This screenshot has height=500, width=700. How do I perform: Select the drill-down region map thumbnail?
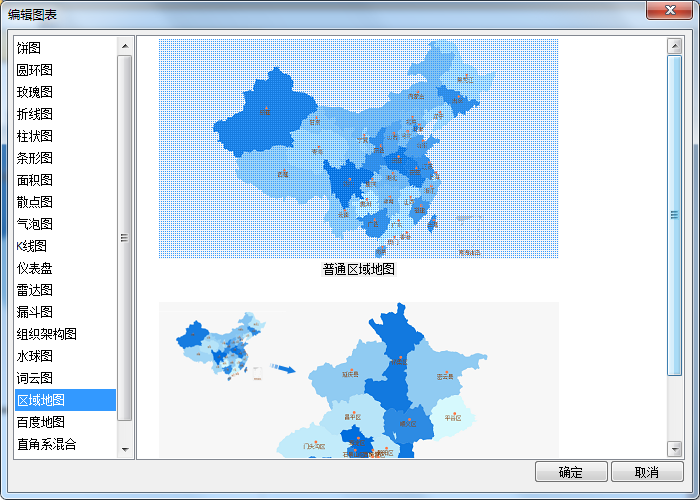click(358, 380)
